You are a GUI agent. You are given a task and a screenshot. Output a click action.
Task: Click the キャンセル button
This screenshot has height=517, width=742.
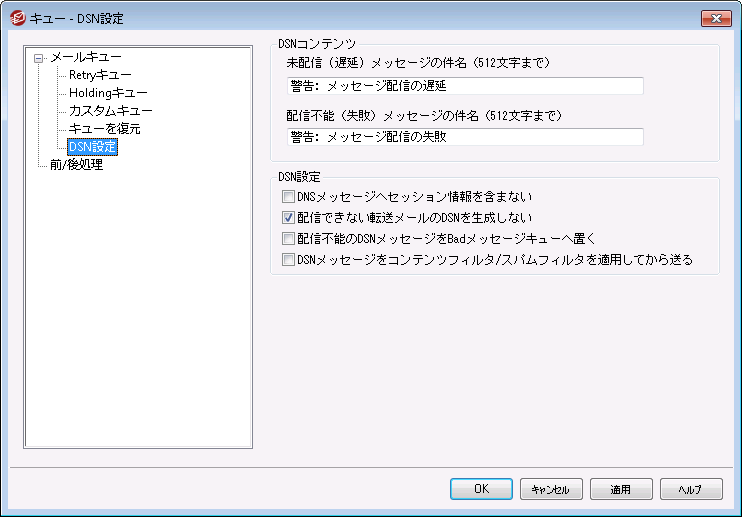[550, 489]
